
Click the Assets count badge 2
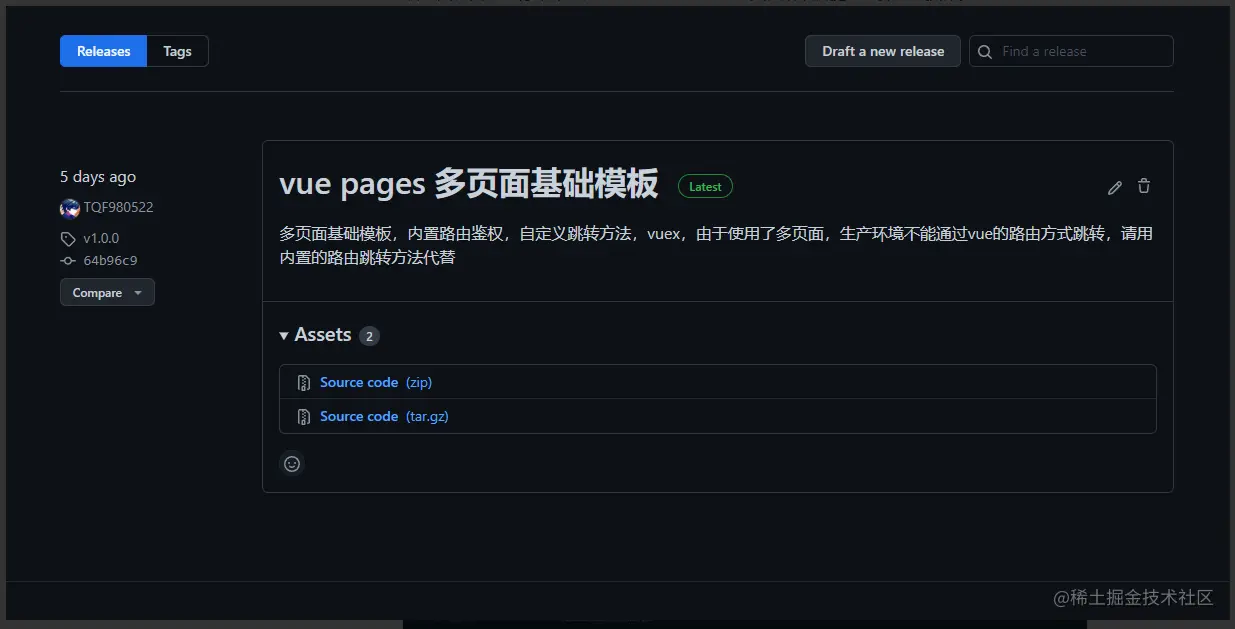coord(369,336)
